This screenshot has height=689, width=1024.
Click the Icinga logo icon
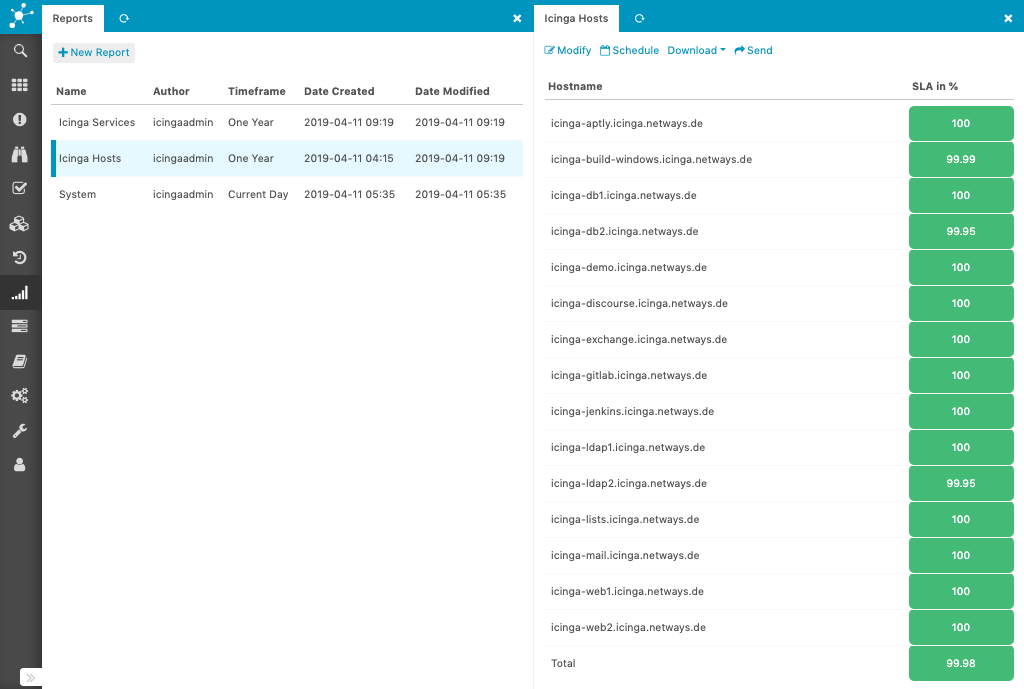tap(20, 15)
